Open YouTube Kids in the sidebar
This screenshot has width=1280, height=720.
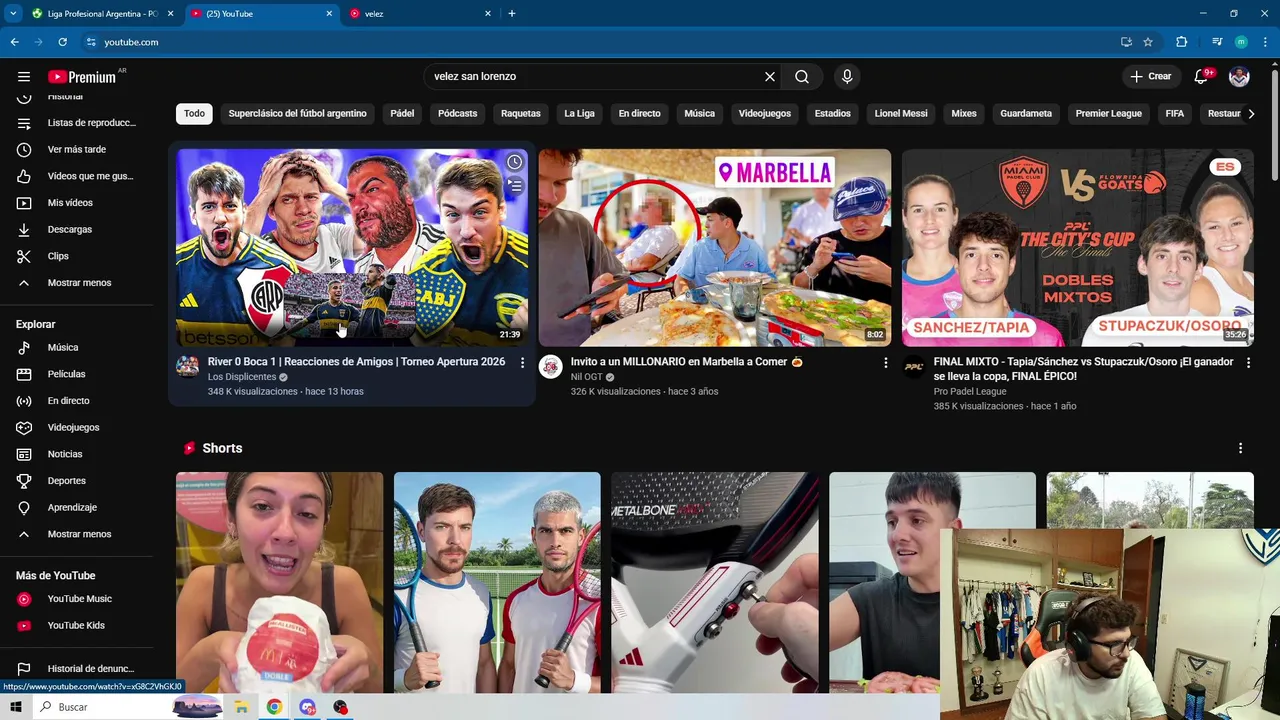coord(76,625)
